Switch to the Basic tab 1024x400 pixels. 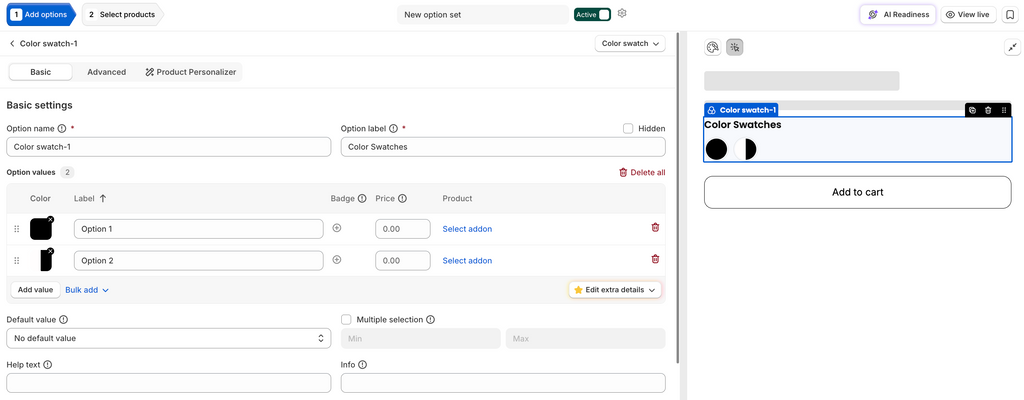coord(40,72)
